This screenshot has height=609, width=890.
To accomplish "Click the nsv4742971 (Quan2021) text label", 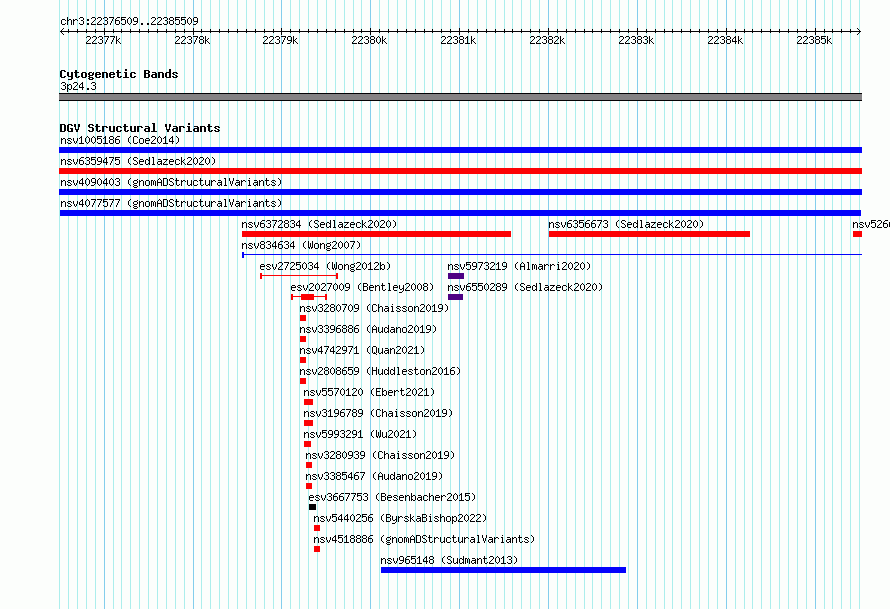I will 362,350.
